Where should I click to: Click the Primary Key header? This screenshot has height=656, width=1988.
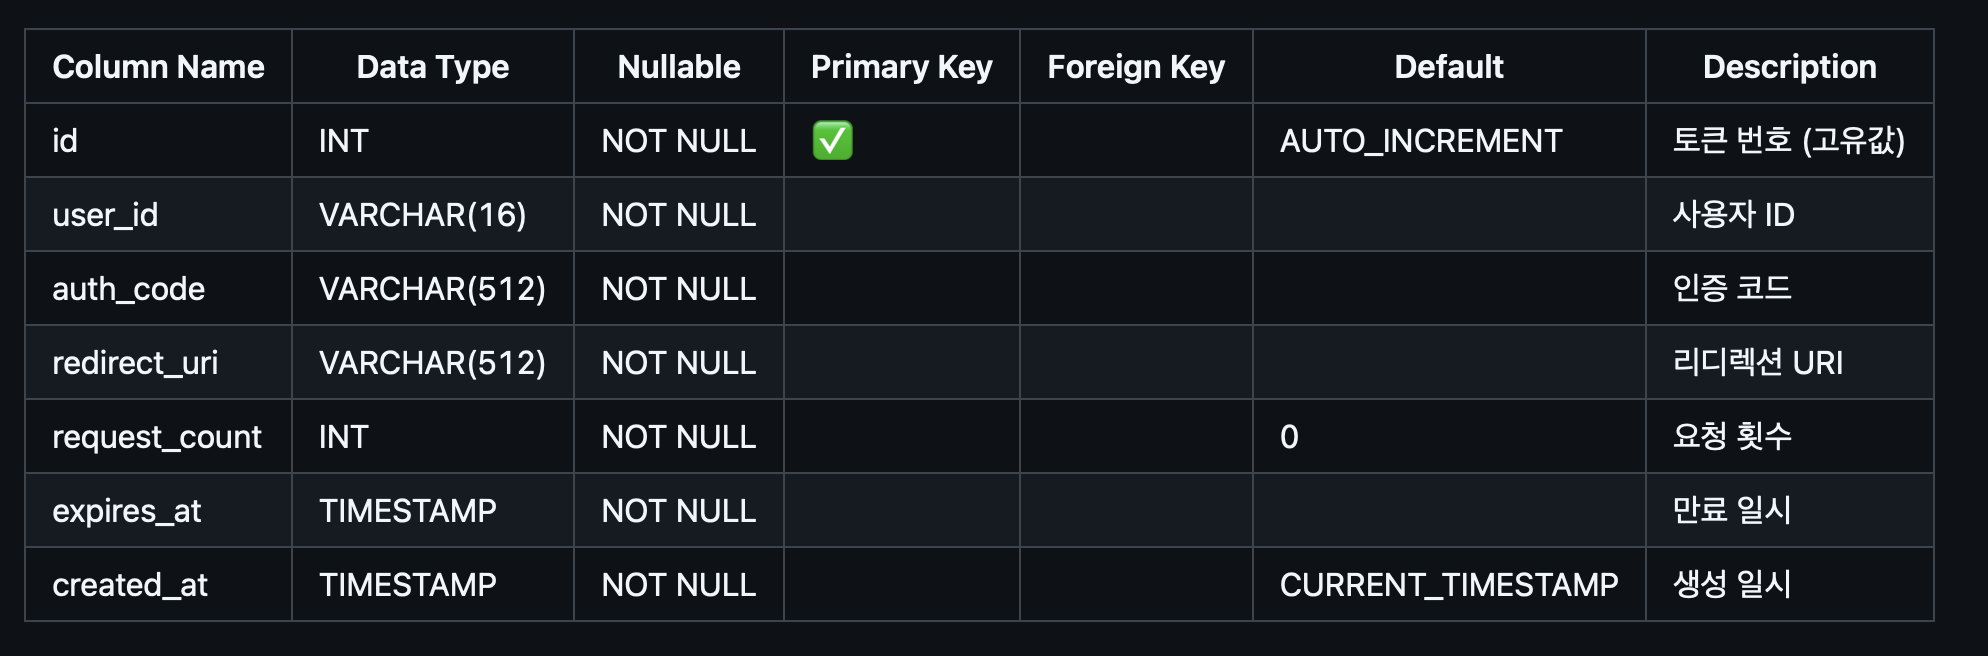point(901,67)
